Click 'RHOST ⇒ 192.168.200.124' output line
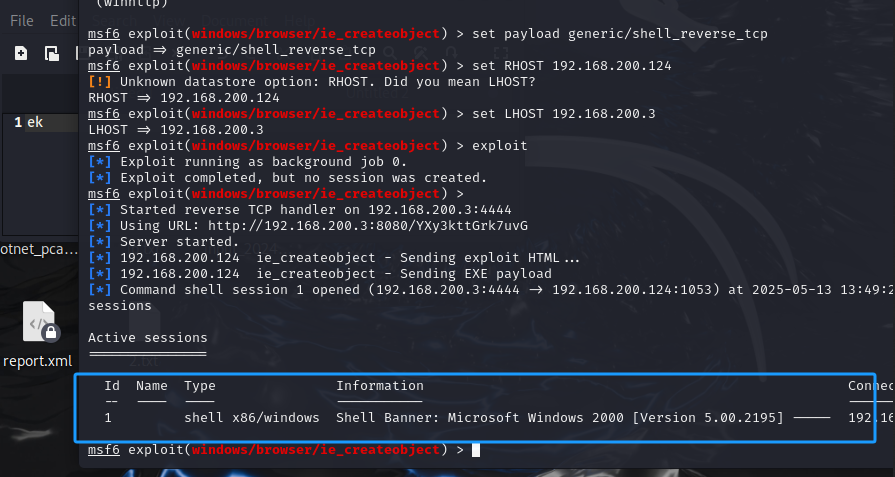This screenshot has width=895, height=477. 184,98
